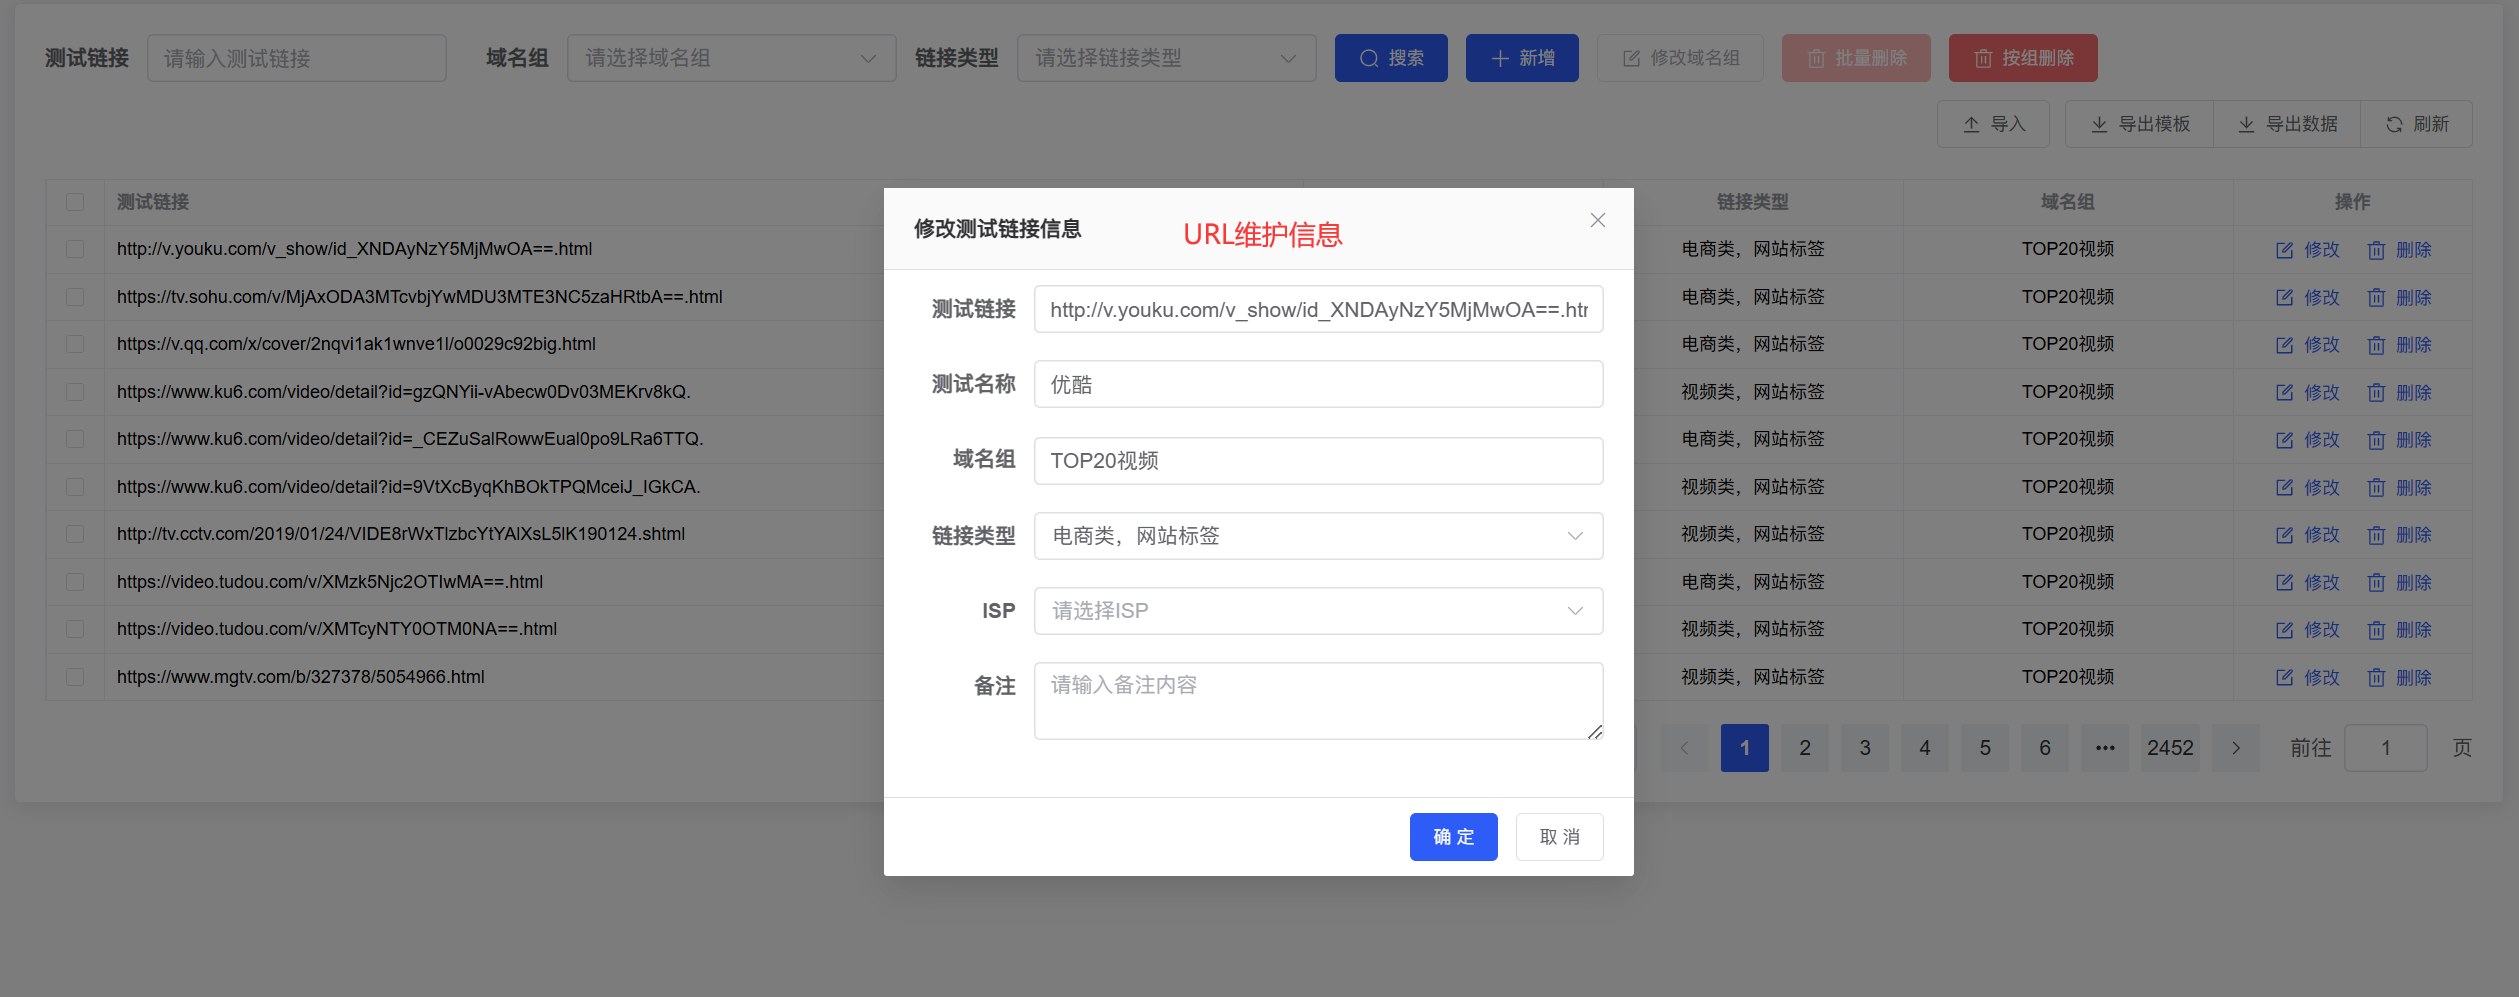Click the 导入 import icon button
2519x997 pixels.
(x=1971, y=124)
